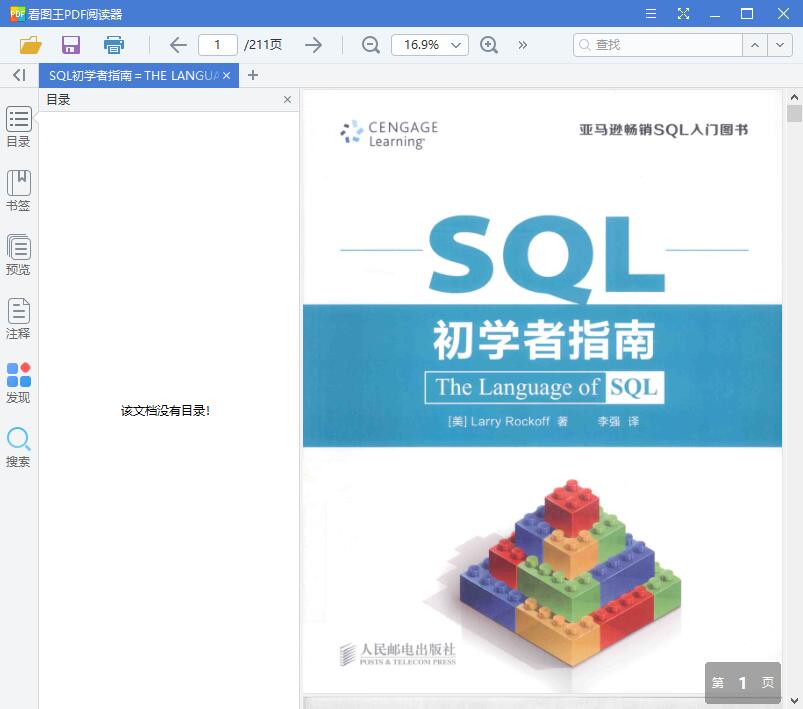The width and height of the screenshot is (803, 709).
Task: Close the 目录 panel
Action: click(x=287, y=99)
